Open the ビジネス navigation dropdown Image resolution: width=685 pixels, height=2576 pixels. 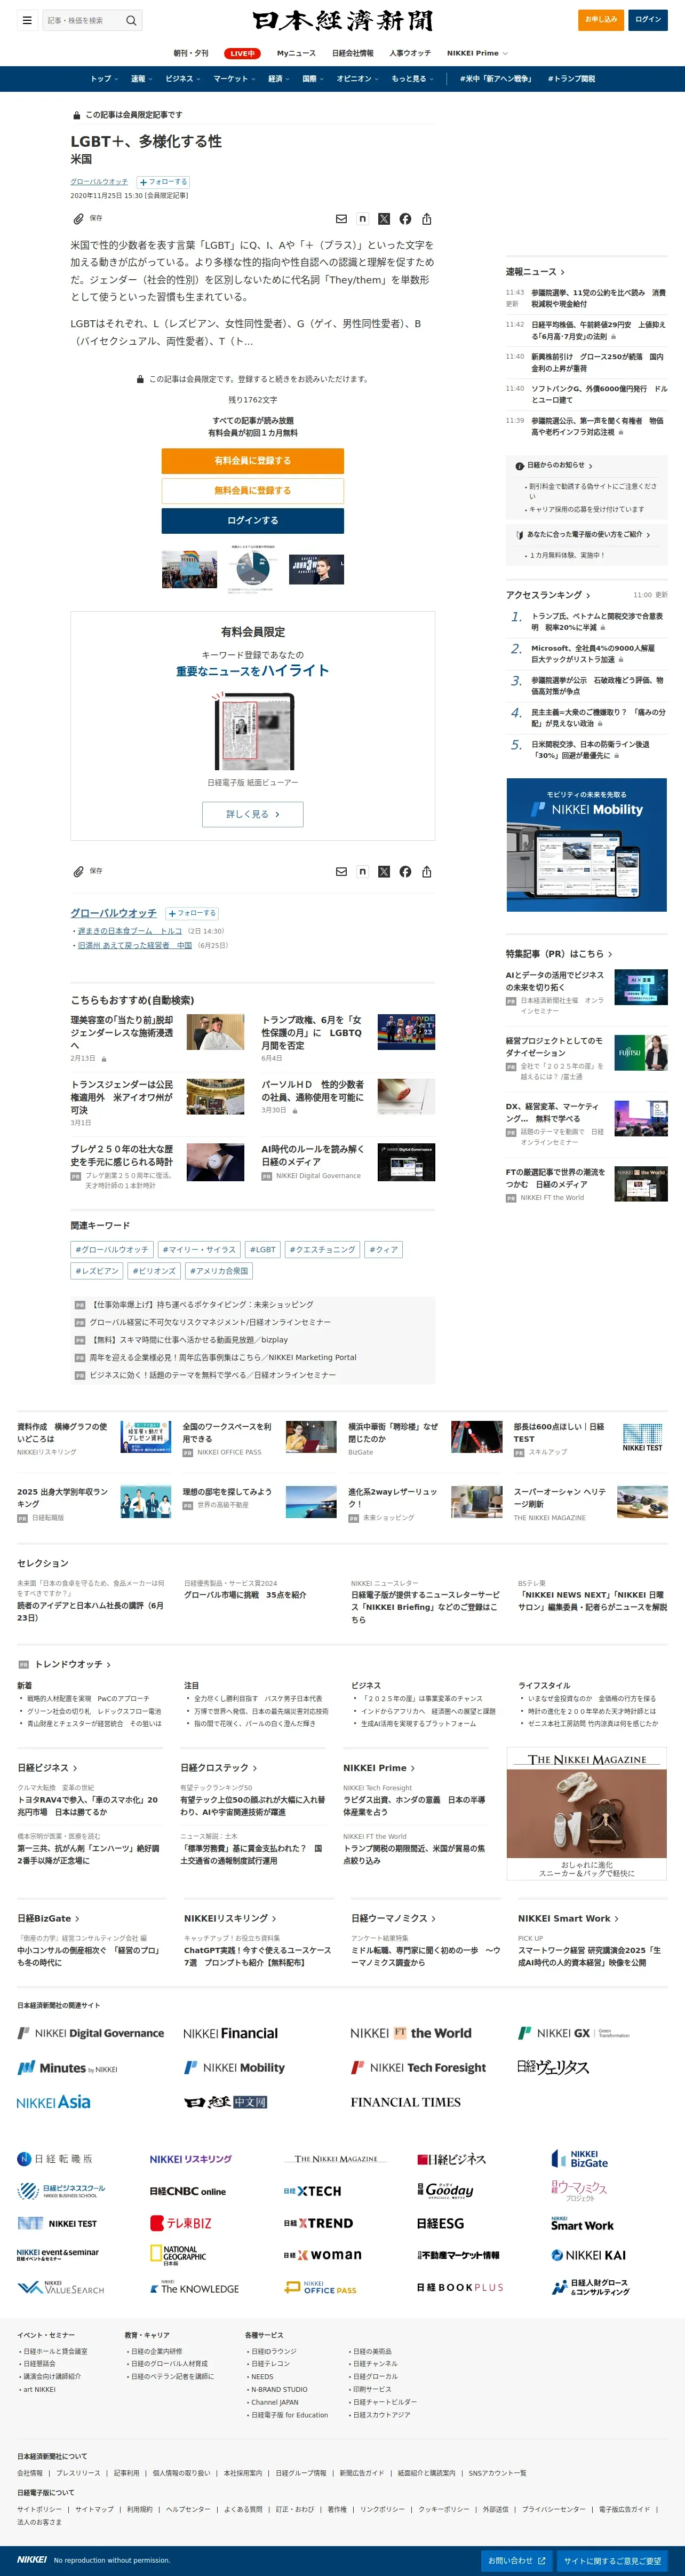(183, 79)
